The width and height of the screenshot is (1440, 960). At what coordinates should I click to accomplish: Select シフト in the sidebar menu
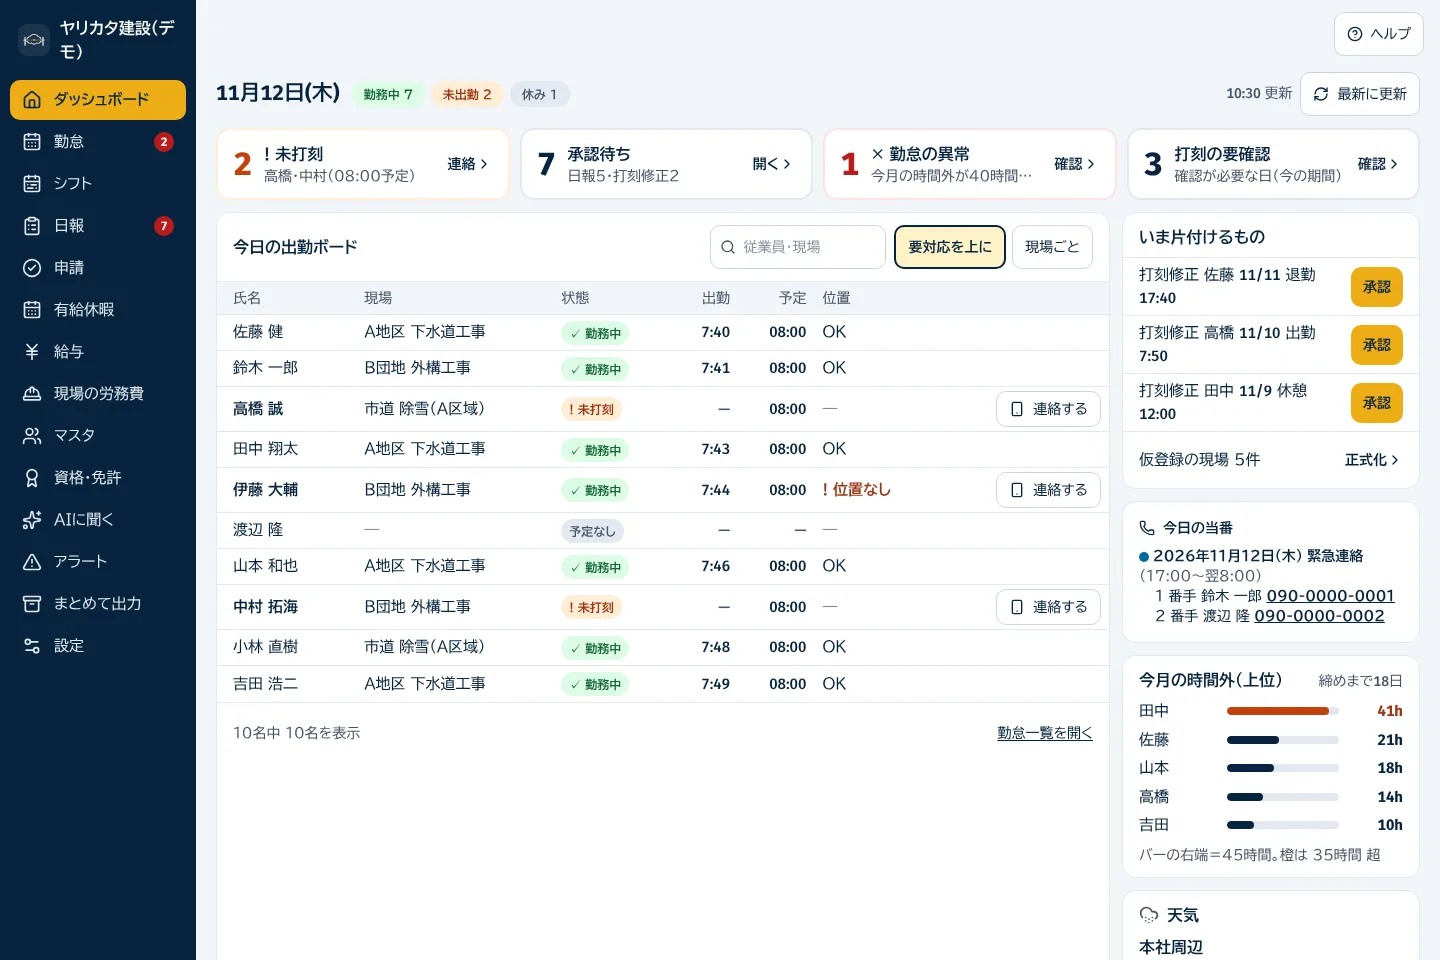pos(98,184)
